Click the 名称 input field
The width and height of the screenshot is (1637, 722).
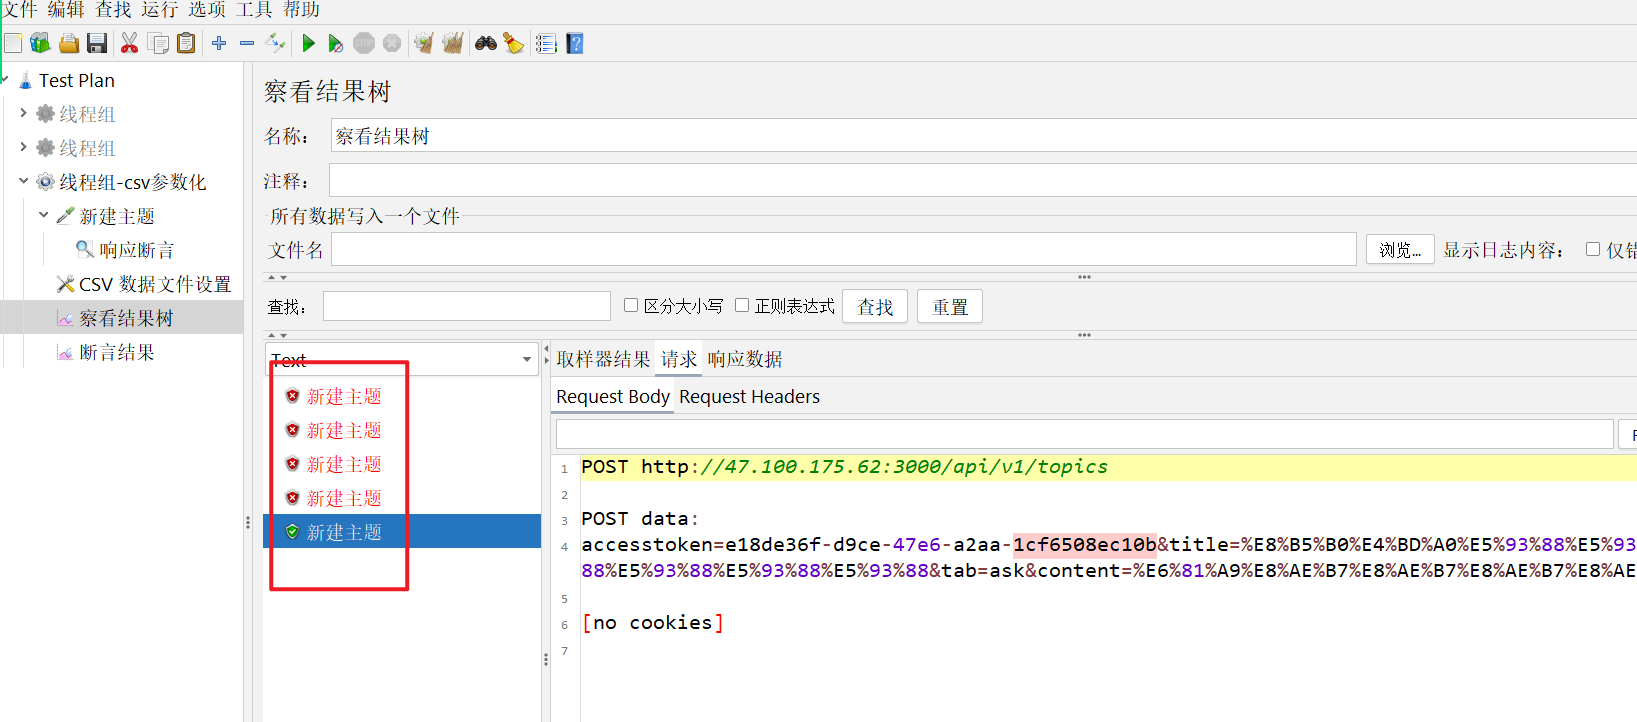[983, 136]
